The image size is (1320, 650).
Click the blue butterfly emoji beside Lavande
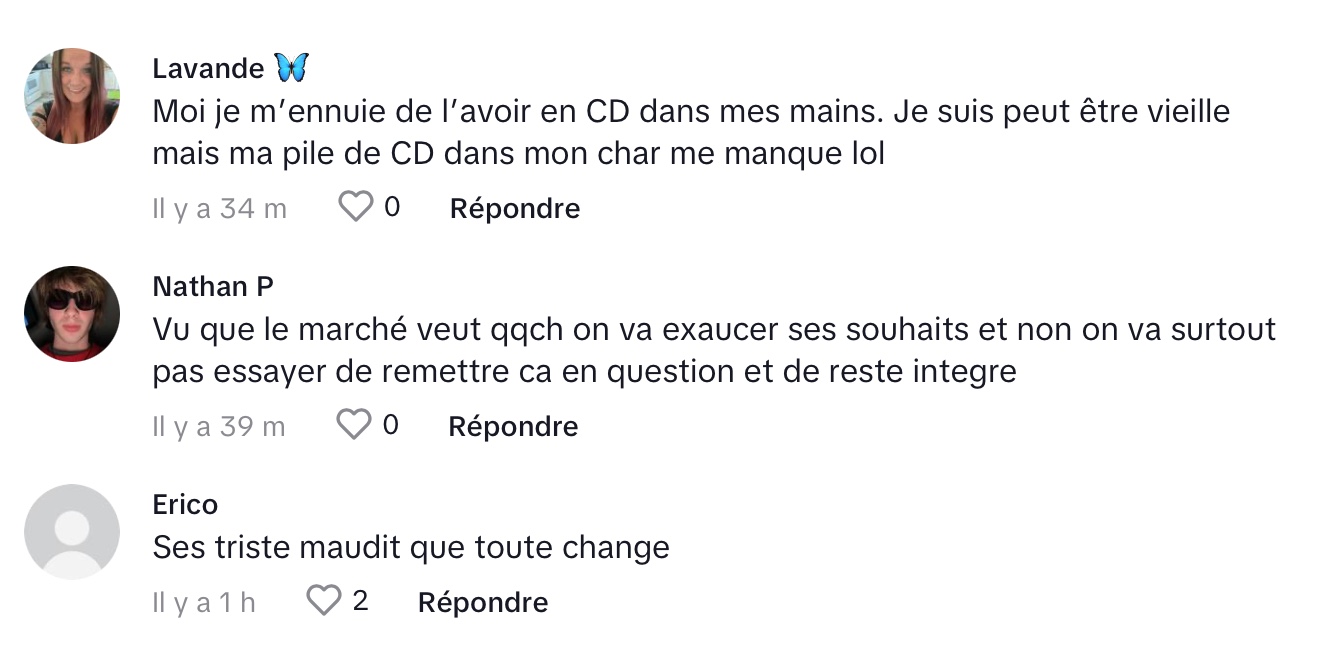point(291,68)
